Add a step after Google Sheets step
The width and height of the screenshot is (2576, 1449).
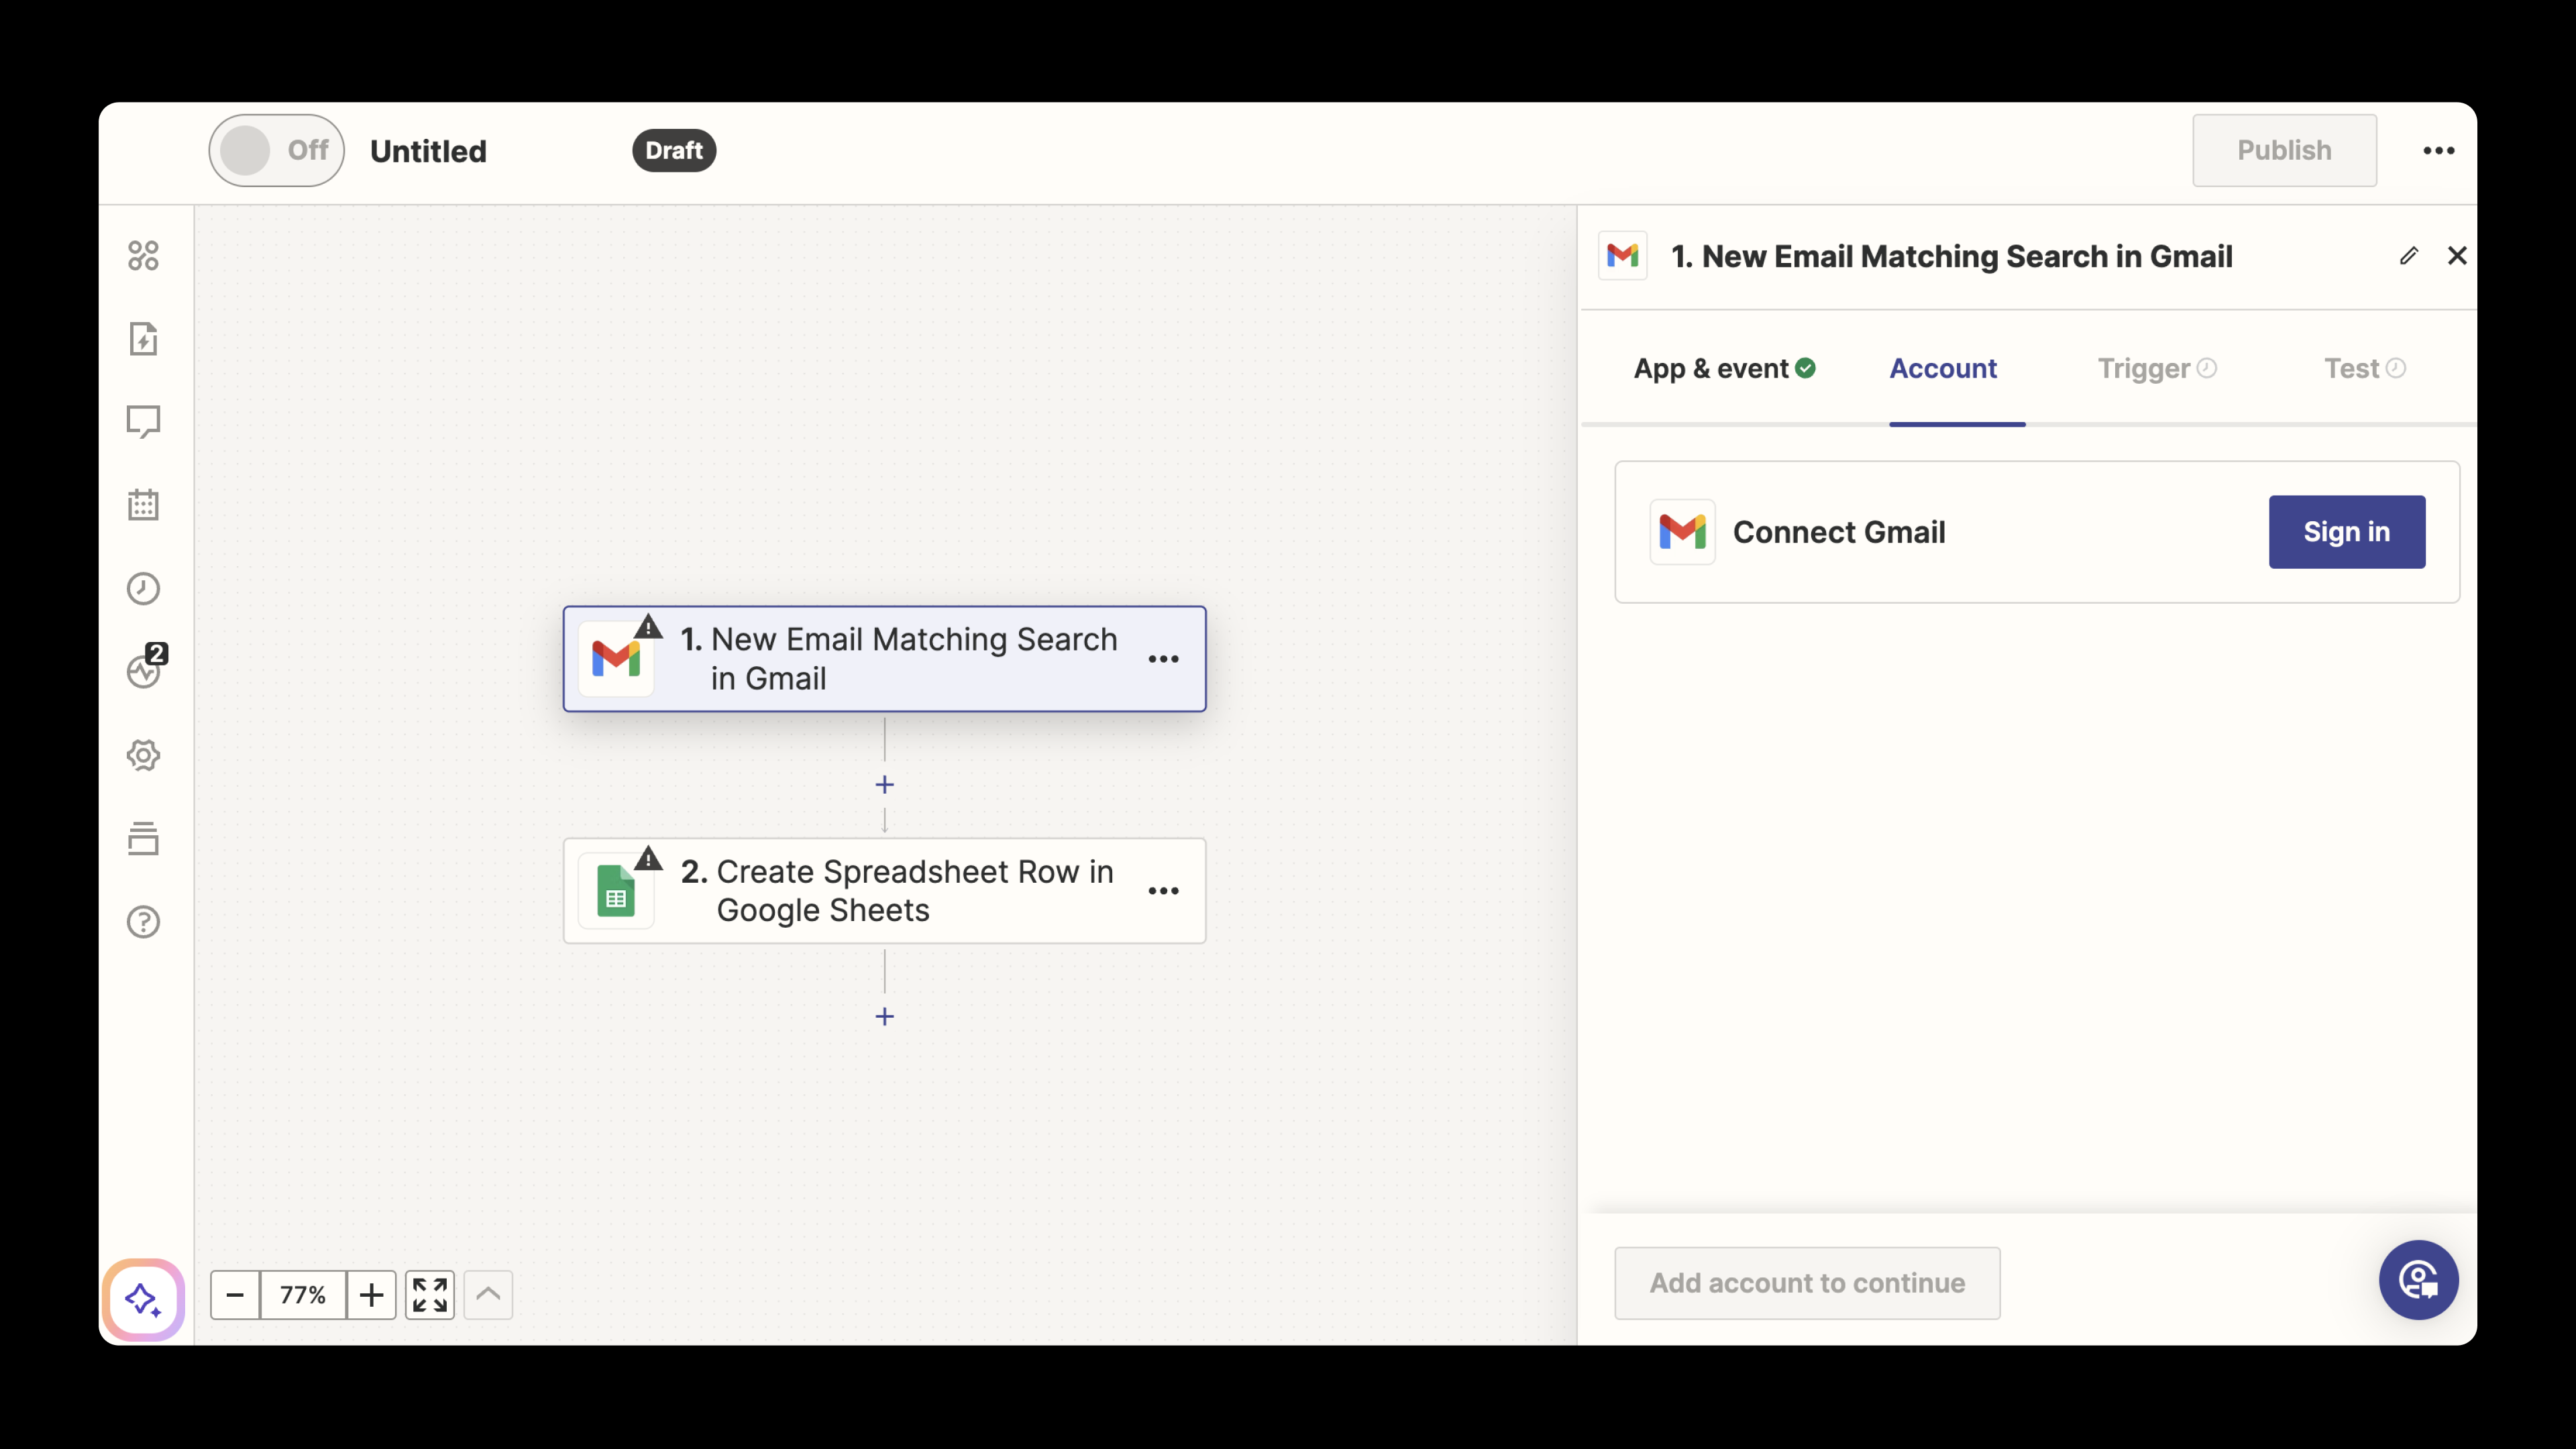tap(884, 1017)
